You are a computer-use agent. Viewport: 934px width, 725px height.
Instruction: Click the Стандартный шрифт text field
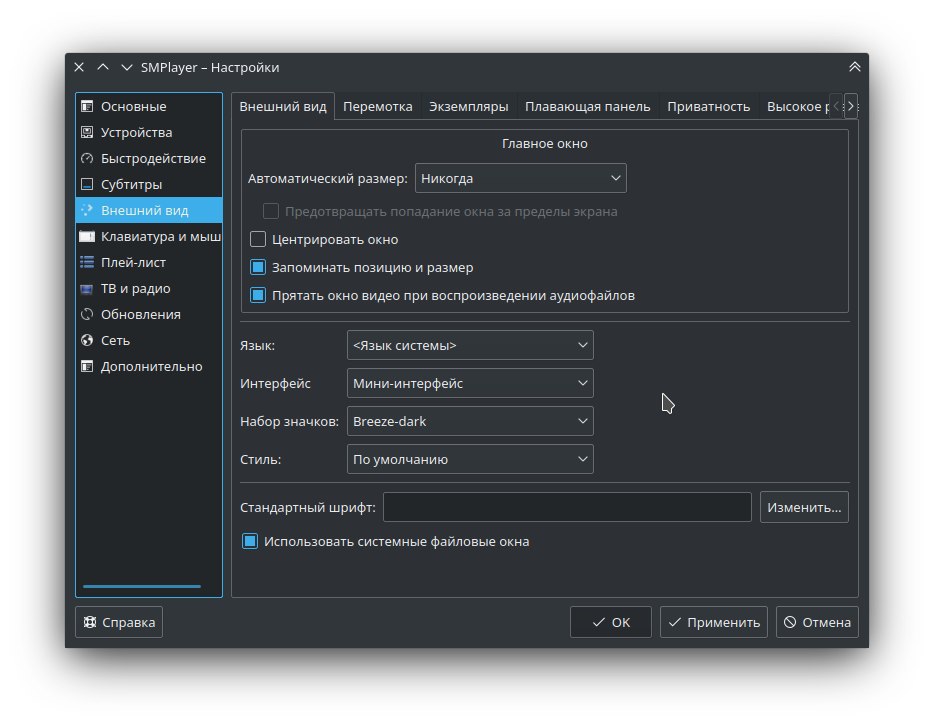click(x=567, y=508)
